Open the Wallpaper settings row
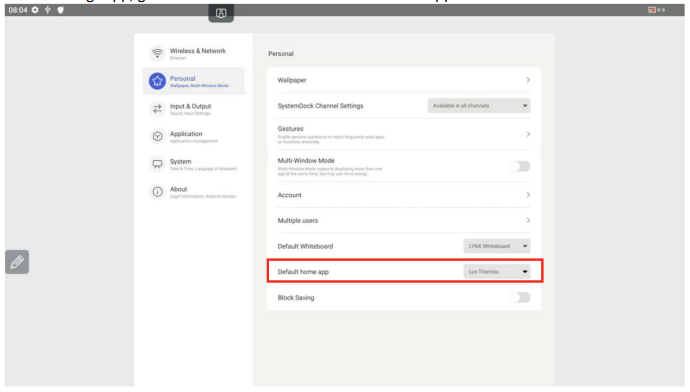The width and height of the screenshot is (690, 392). coord(404,80)
